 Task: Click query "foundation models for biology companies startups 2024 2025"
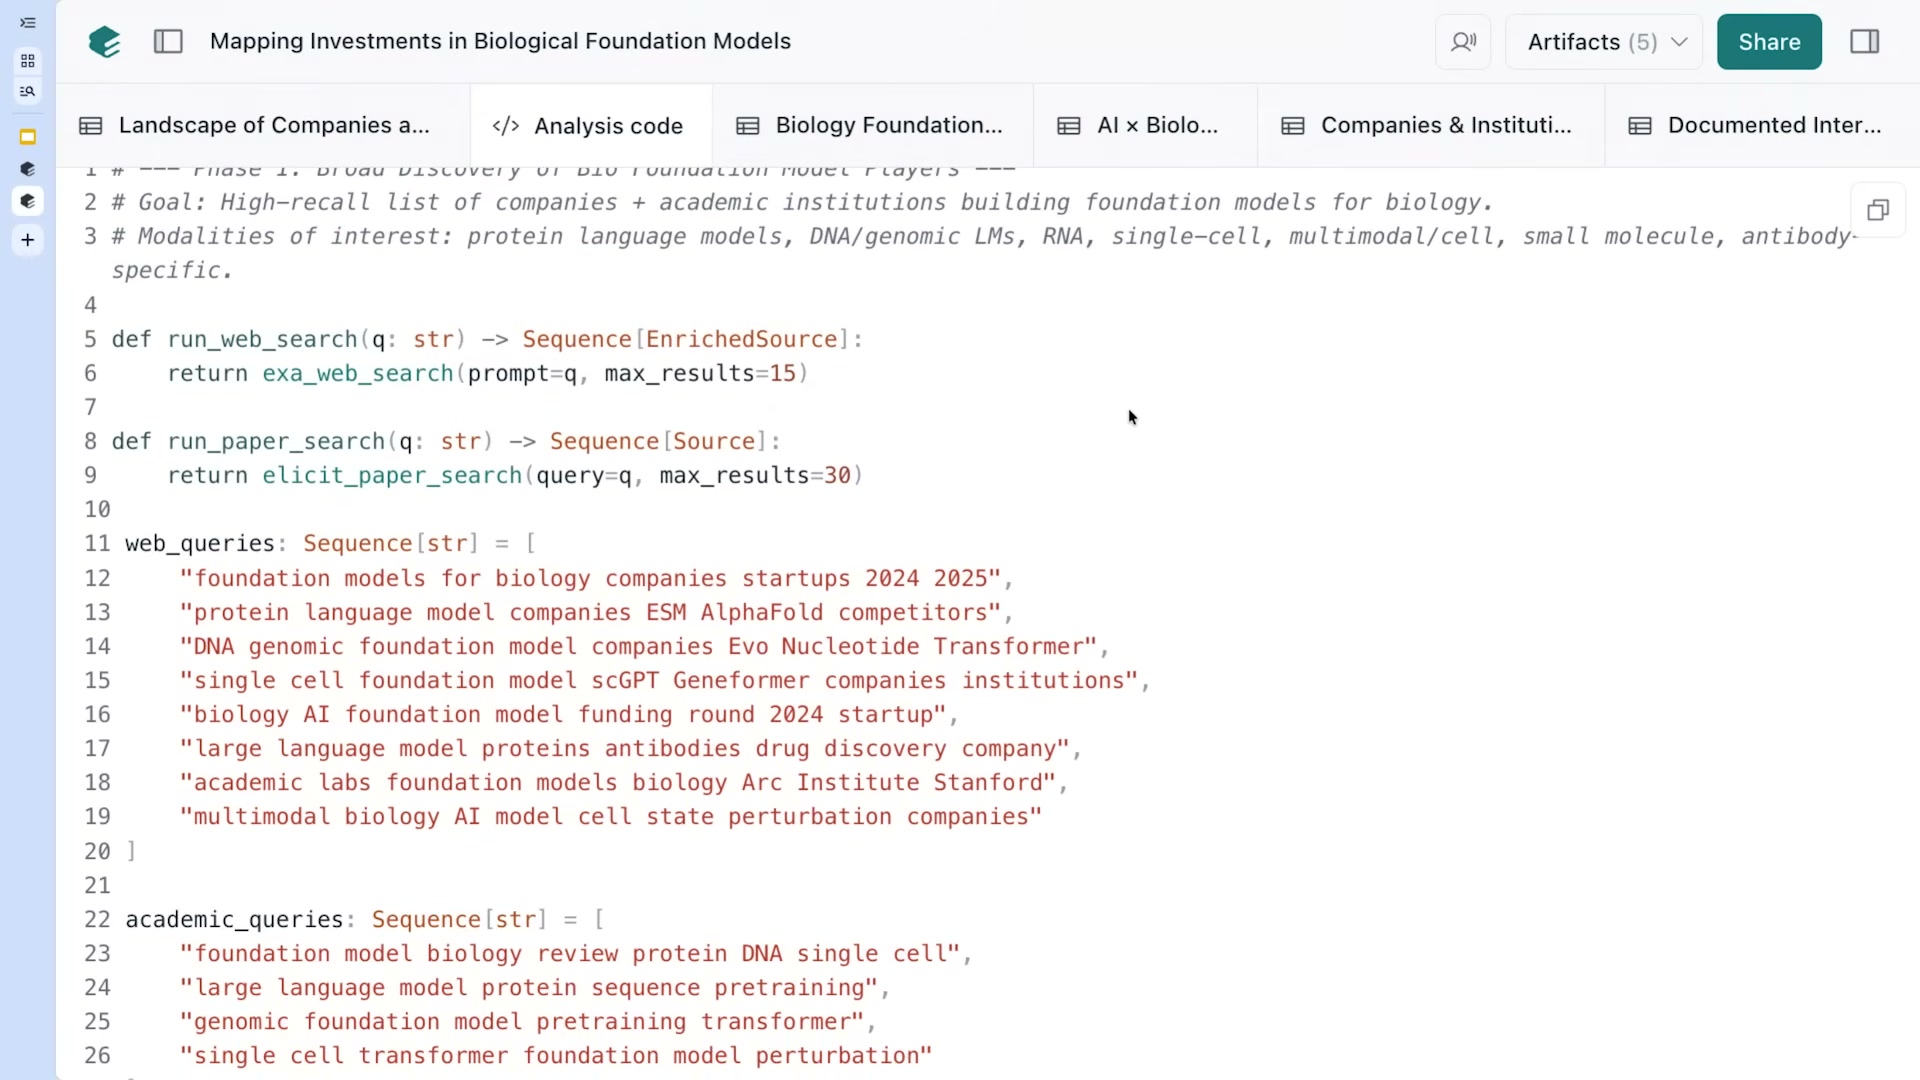(597, 579)
